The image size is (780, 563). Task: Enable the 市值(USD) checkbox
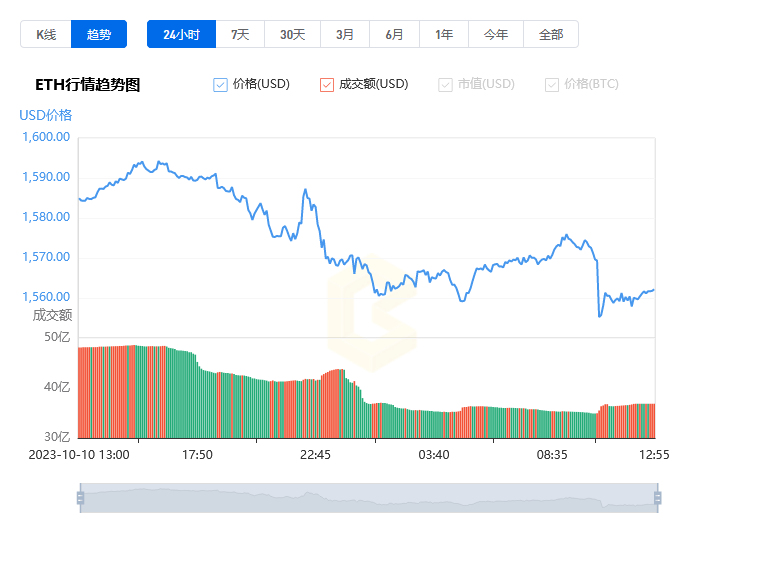(445, 85)
